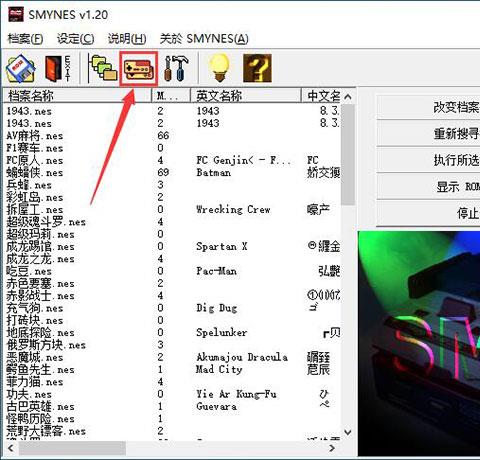Screen dimensions: 480x460
Task: Click the Exit door icon
Action: [58, 68]
